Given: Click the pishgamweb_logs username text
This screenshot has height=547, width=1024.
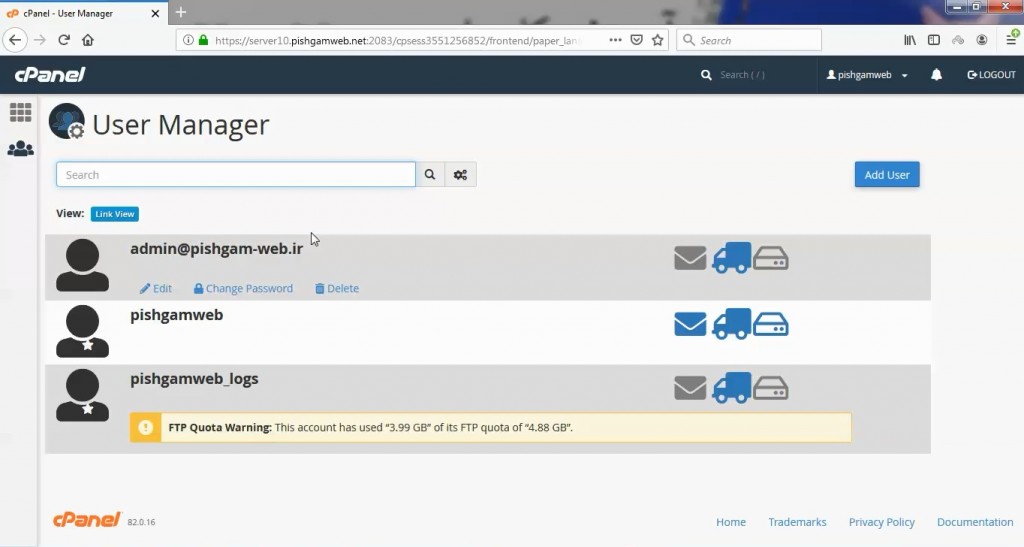Looking at the screenshot, I should [194, 379].
